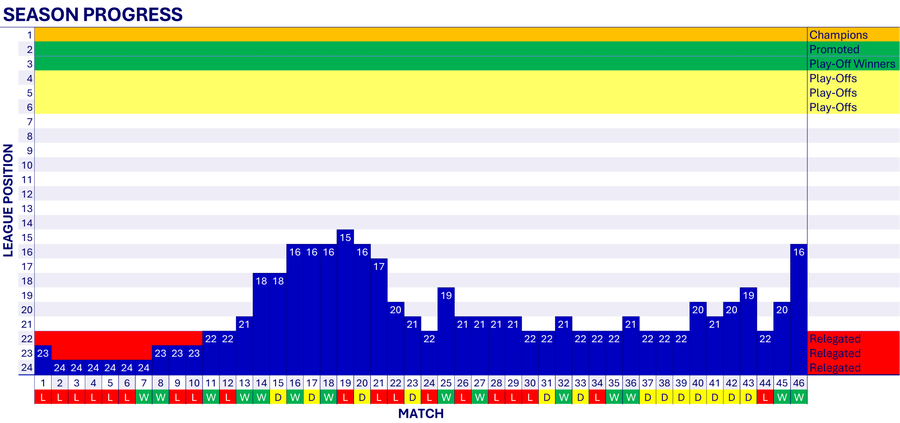Click the W result under match 11
This screenshot has height=423, width=900.
[x=211, y=397]
